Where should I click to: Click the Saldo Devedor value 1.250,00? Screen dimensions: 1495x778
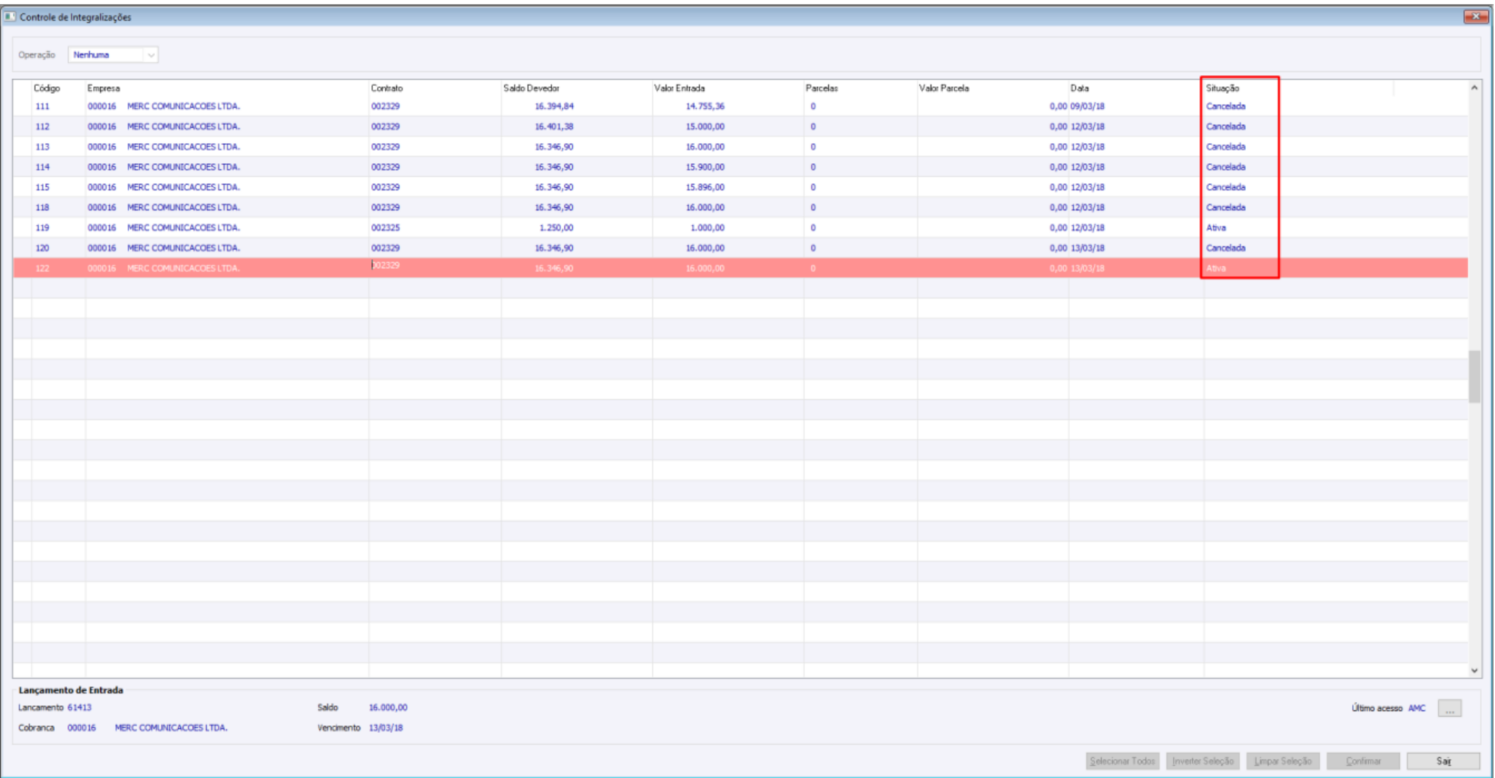(x=557, y=228)
